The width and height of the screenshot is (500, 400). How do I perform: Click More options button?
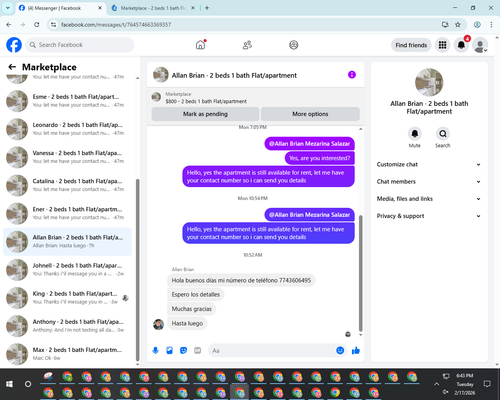point(310,114)
